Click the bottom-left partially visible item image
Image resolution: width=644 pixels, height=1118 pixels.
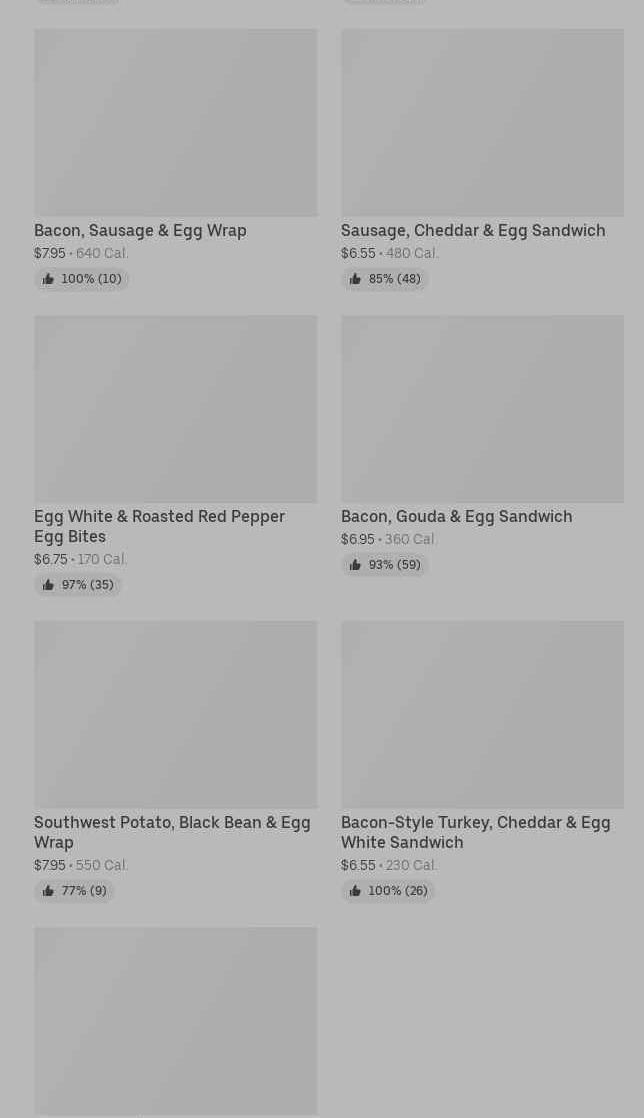coord(175,1020)
